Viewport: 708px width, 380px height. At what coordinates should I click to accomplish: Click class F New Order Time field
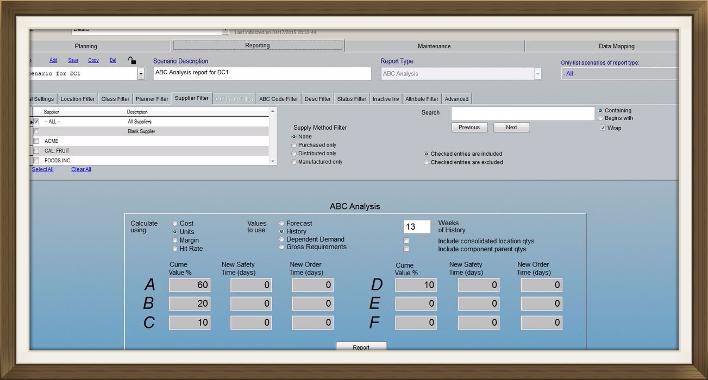pos(541,323)
